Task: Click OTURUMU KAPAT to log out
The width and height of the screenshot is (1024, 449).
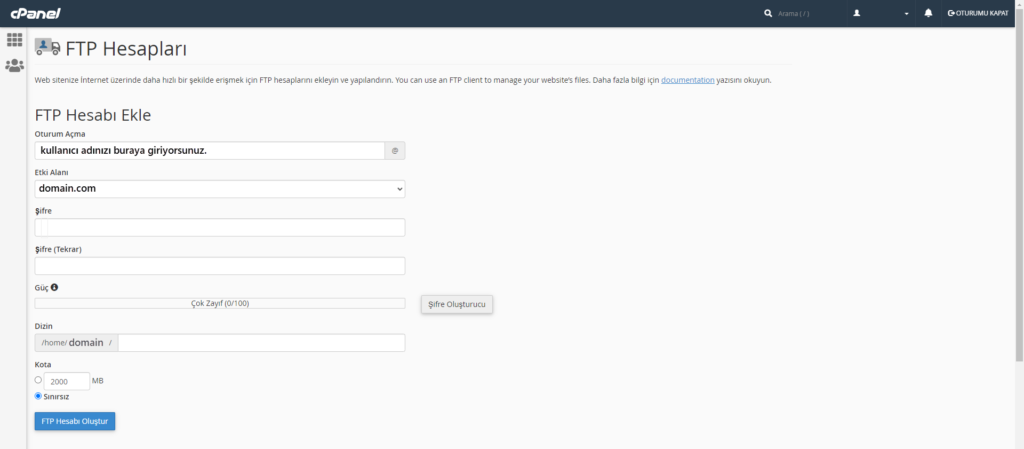Action: pos(977,13)
